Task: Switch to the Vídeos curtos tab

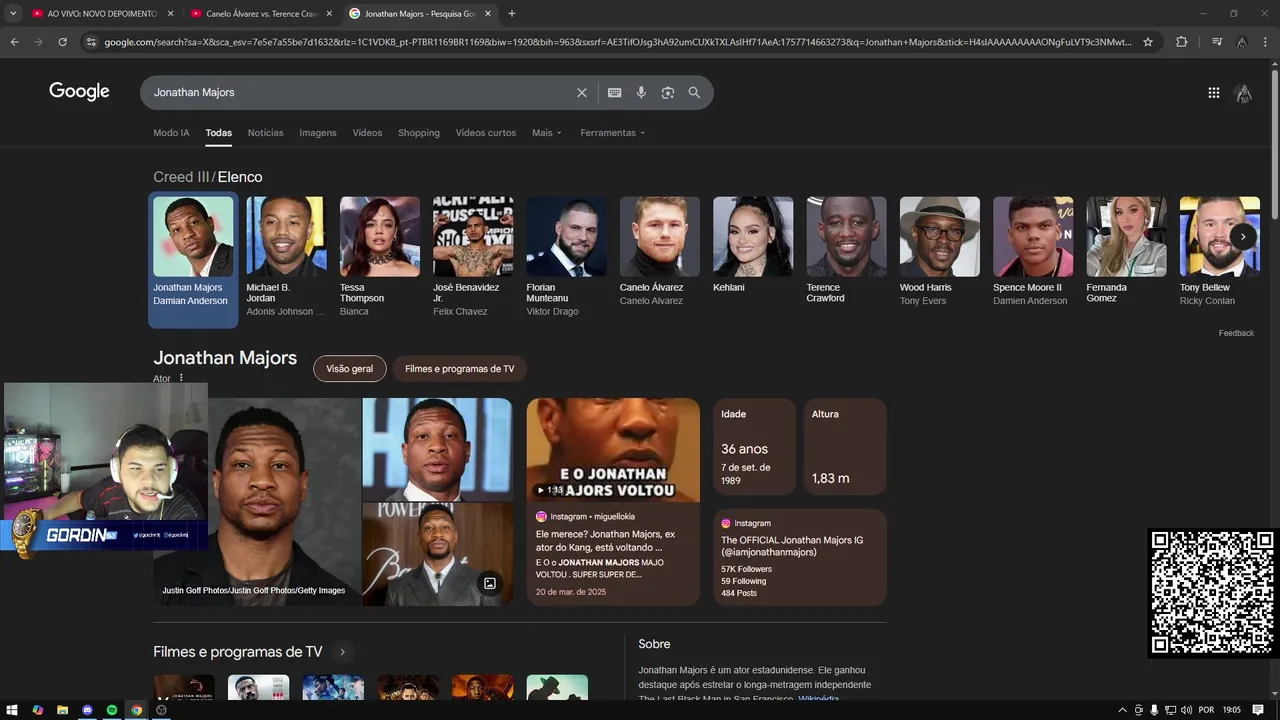Action: pos(485,132)
